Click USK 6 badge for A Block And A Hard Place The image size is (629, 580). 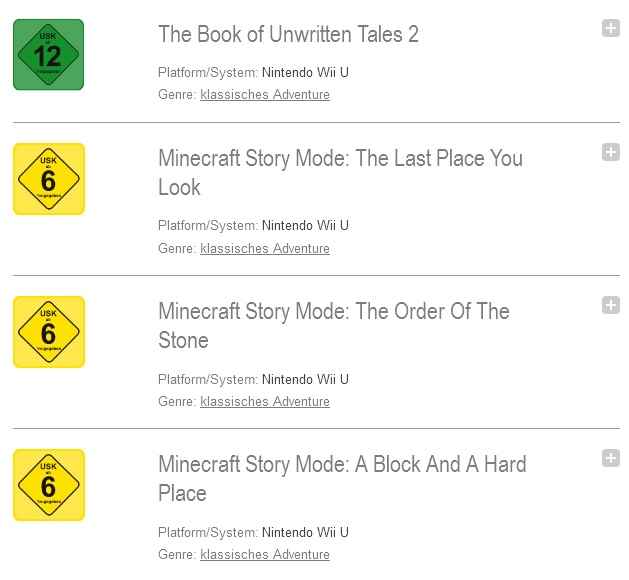(x=49, y=485)
